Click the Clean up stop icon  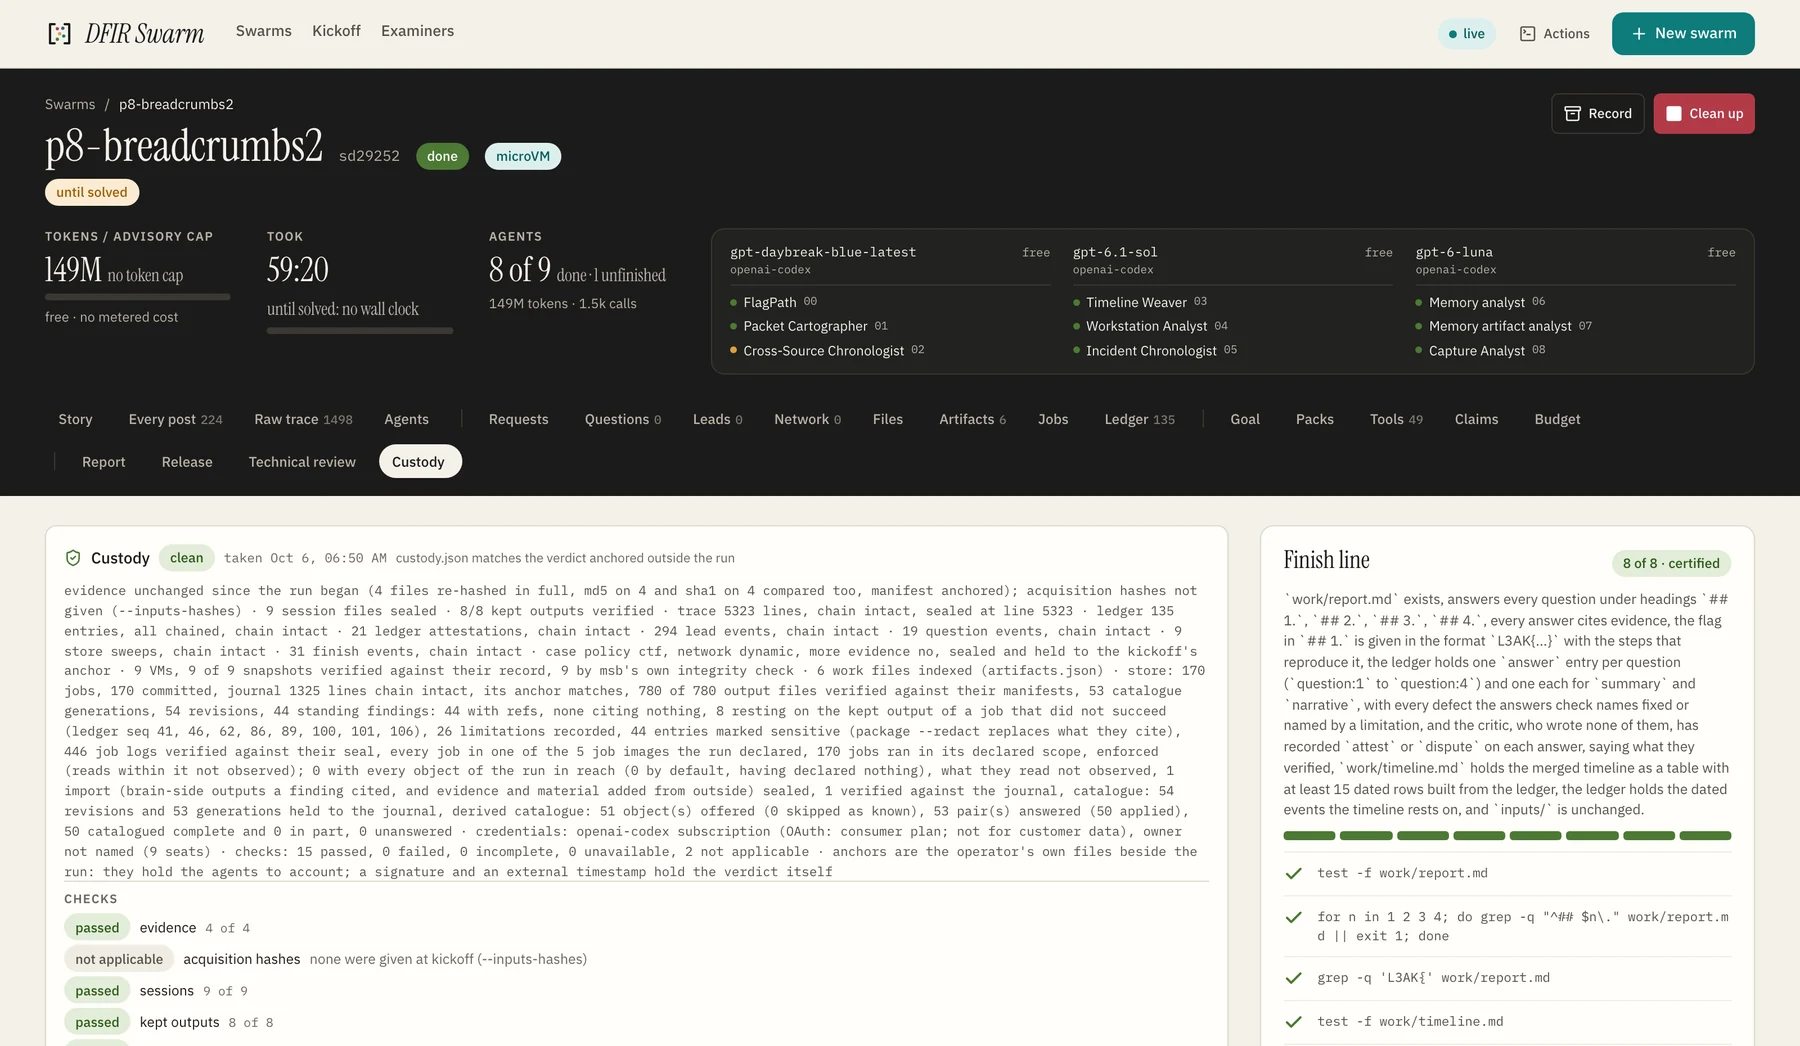click(1674, 114)
